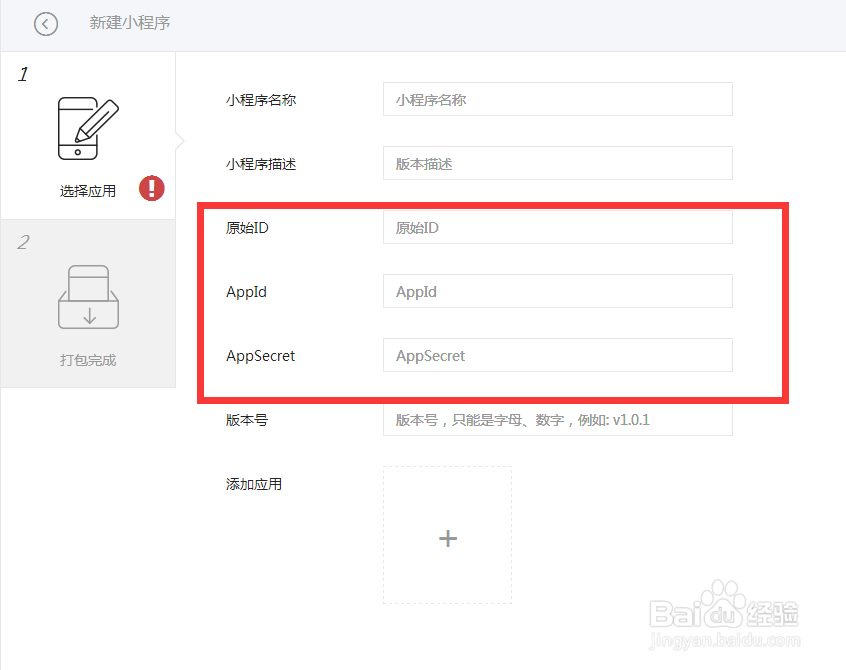Focus the AppSecret input field
This screenshot has width=846, height=670.
pos(558,355)
